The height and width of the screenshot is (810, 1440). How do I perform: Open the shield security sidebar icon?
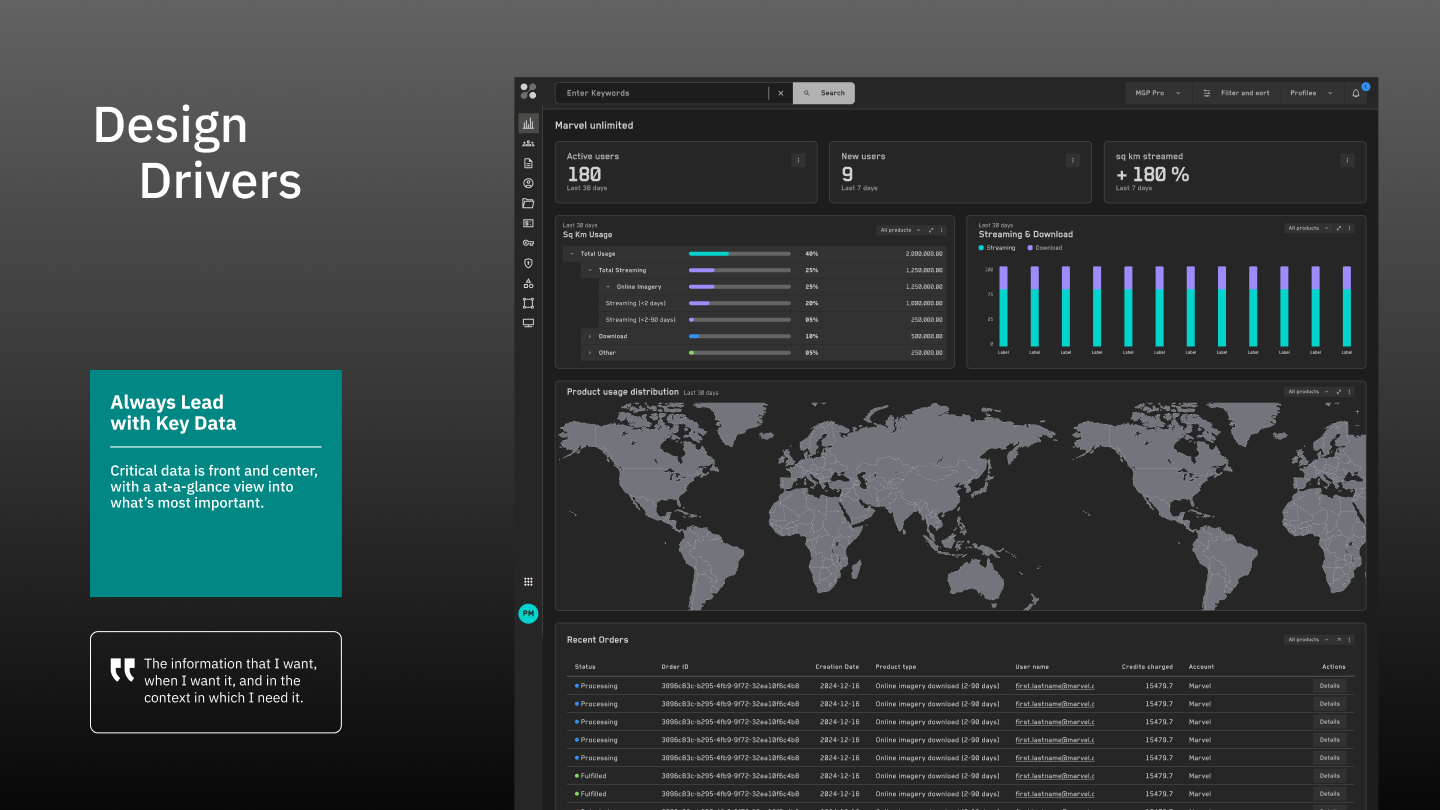click(x=528, y=263)
